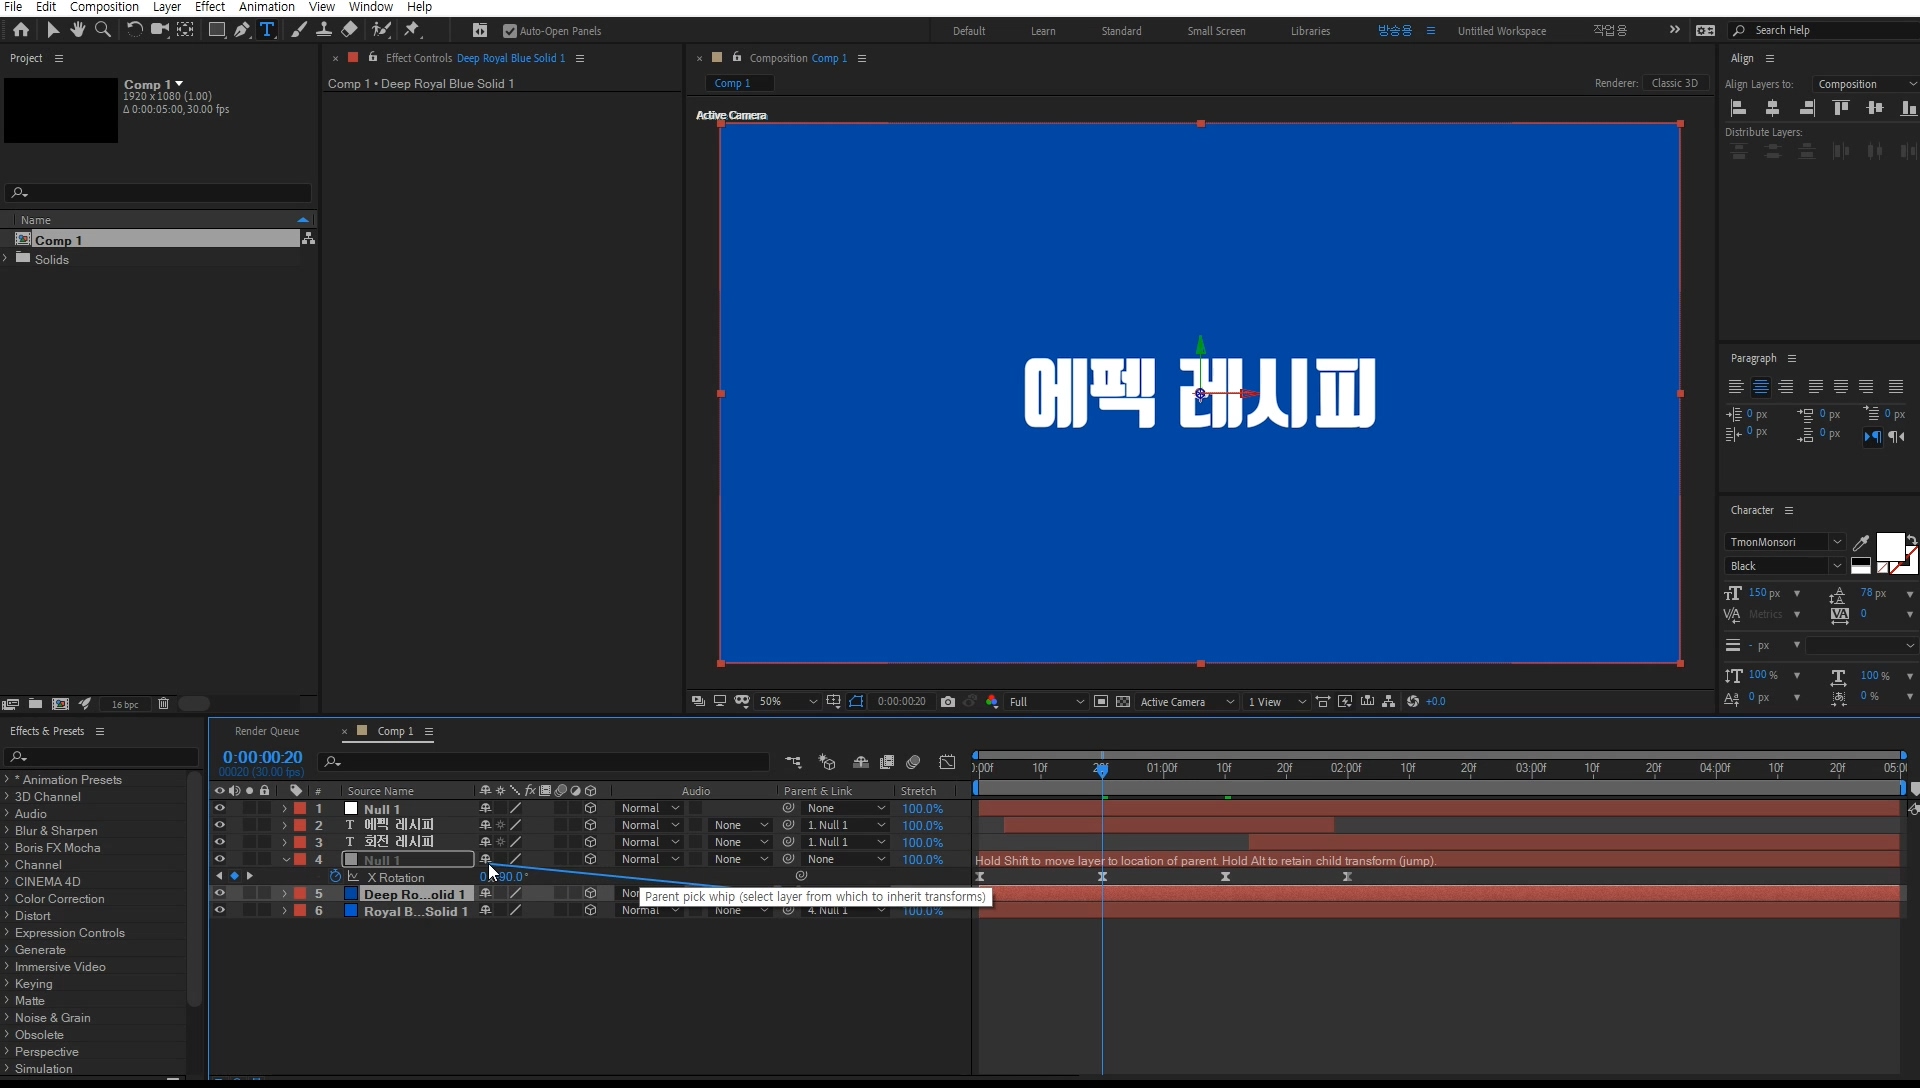Click the Rotation tool icon
The height and width of the screenshot is (1088, 1920).
pos(134,30)
